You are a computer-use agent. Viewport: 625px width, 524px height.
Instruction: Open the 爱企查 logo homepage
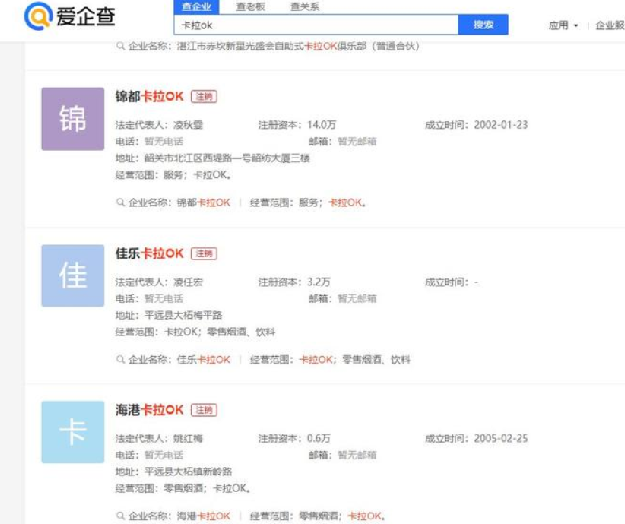(70, 16)
